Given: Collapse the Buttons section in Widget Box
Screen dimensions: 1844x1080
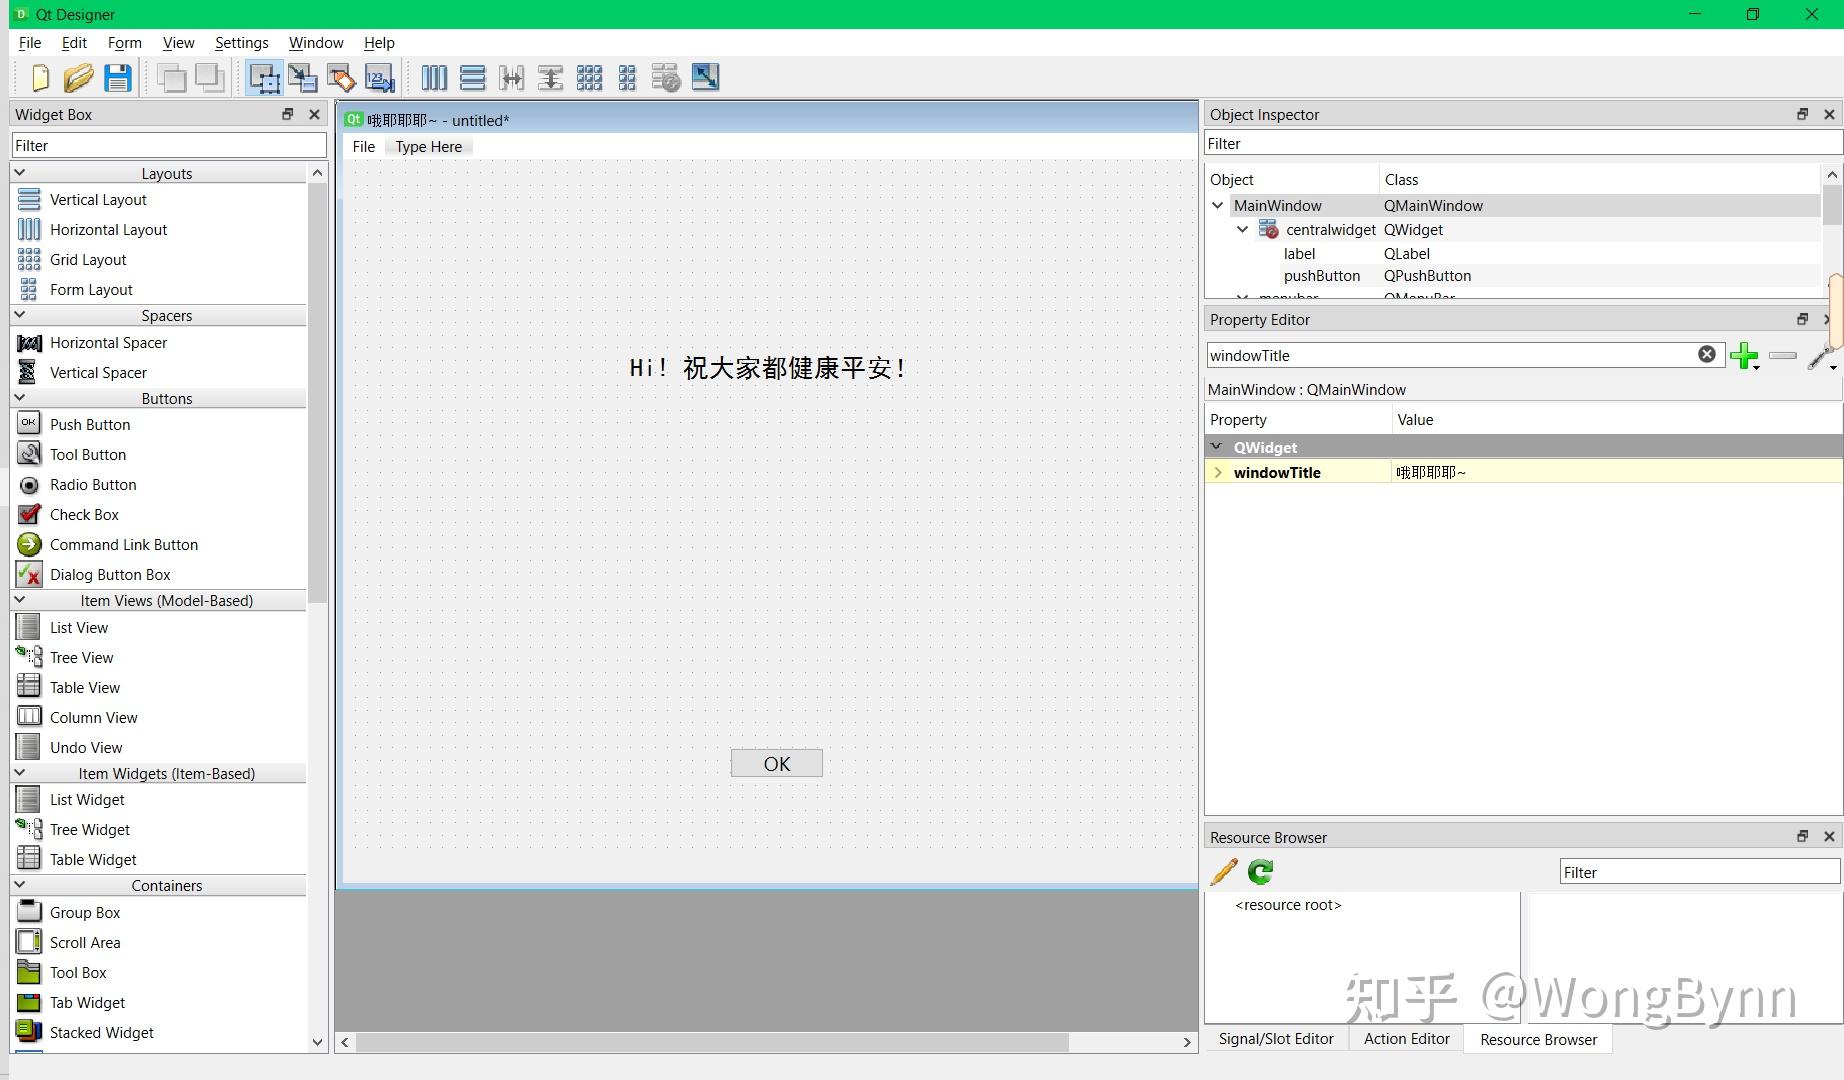Looking at the screenshot, I should 20,398.
